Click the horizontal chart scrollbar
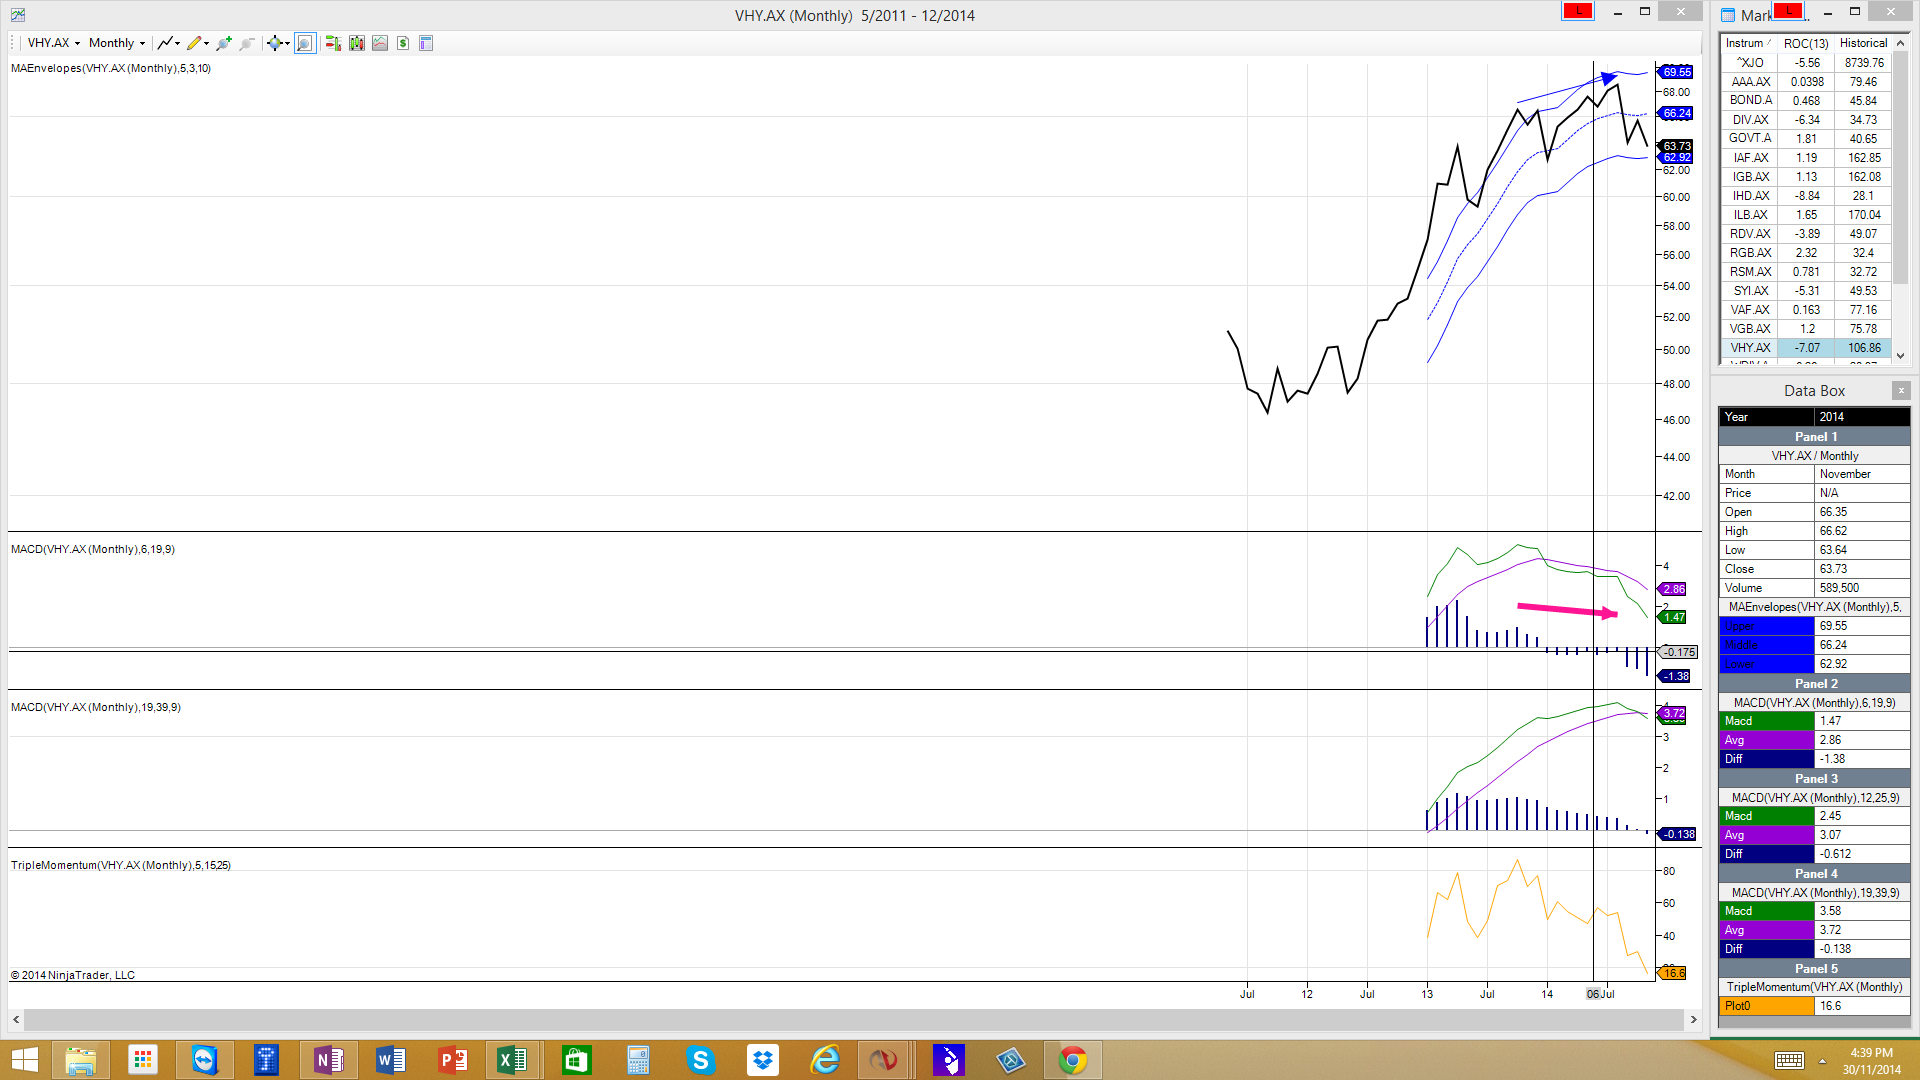 [853, 1019]
